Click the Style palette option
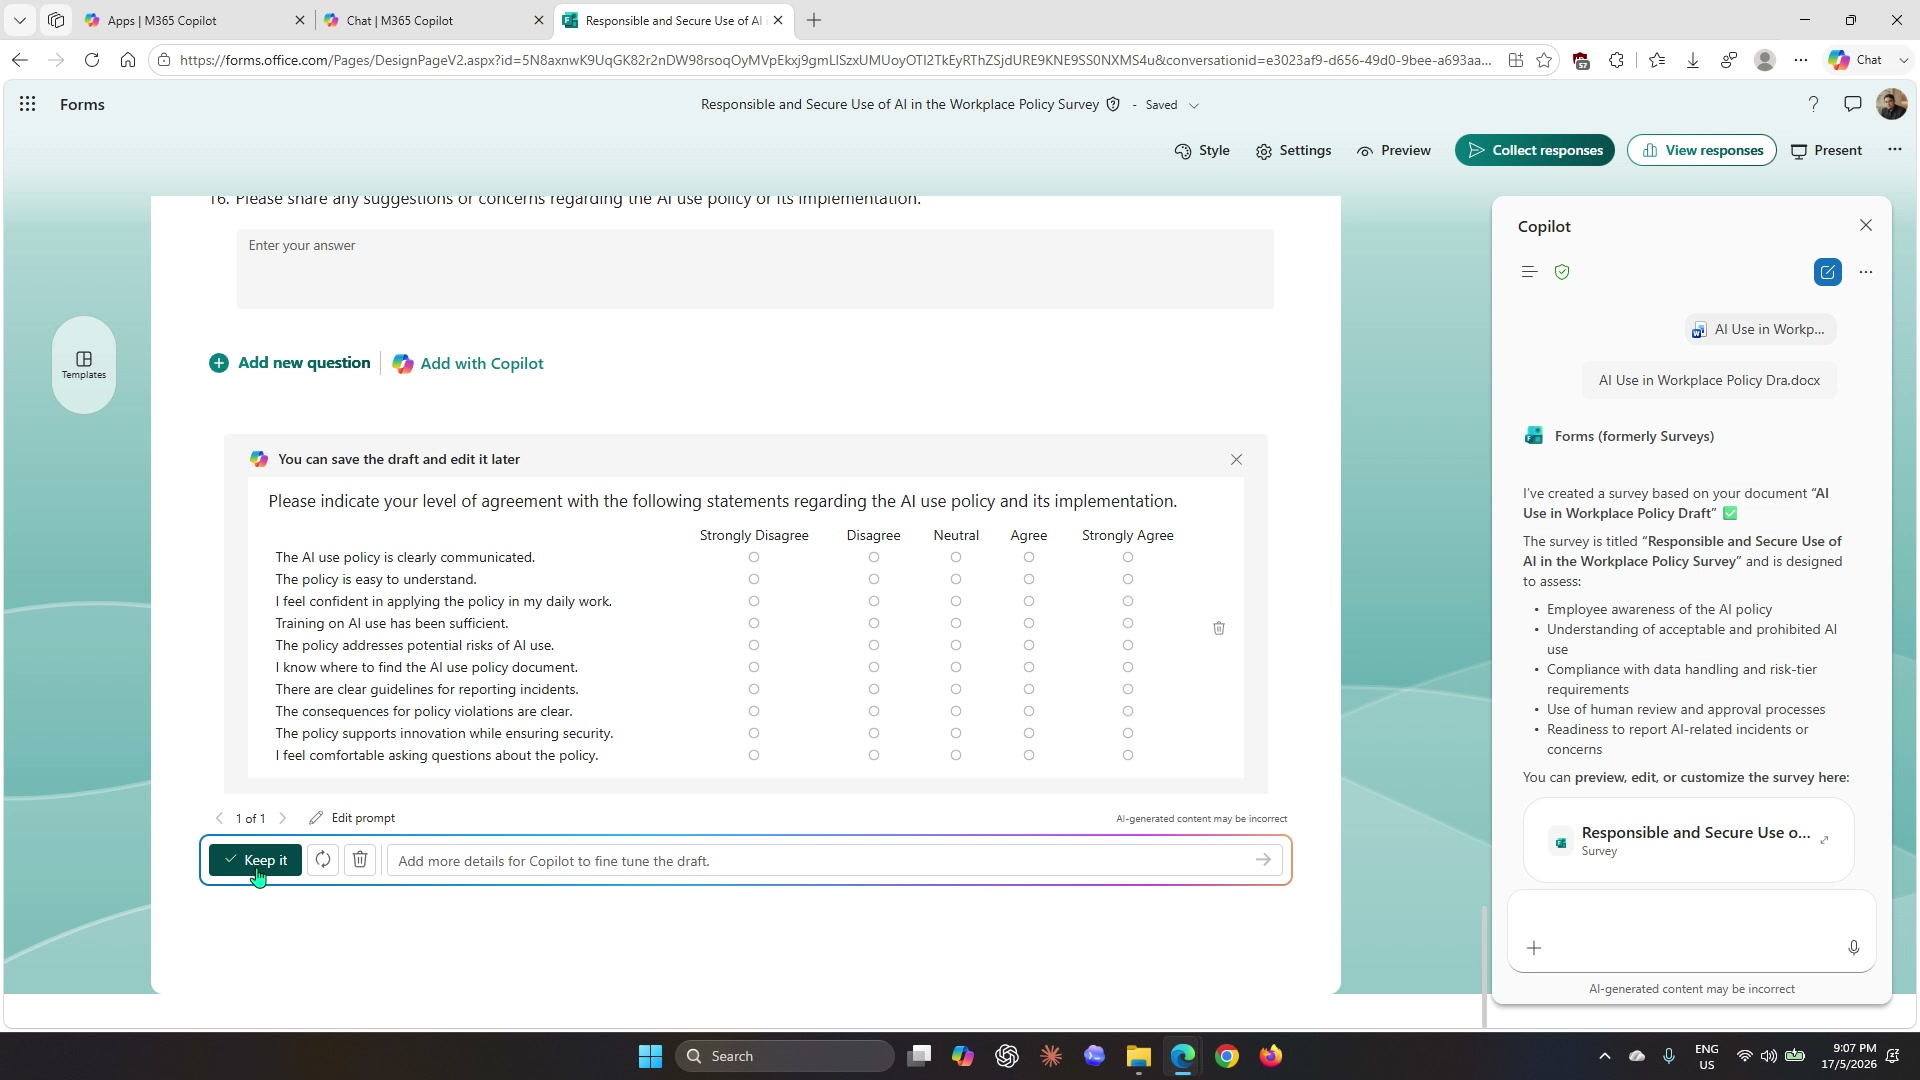 click(1202, 150)
